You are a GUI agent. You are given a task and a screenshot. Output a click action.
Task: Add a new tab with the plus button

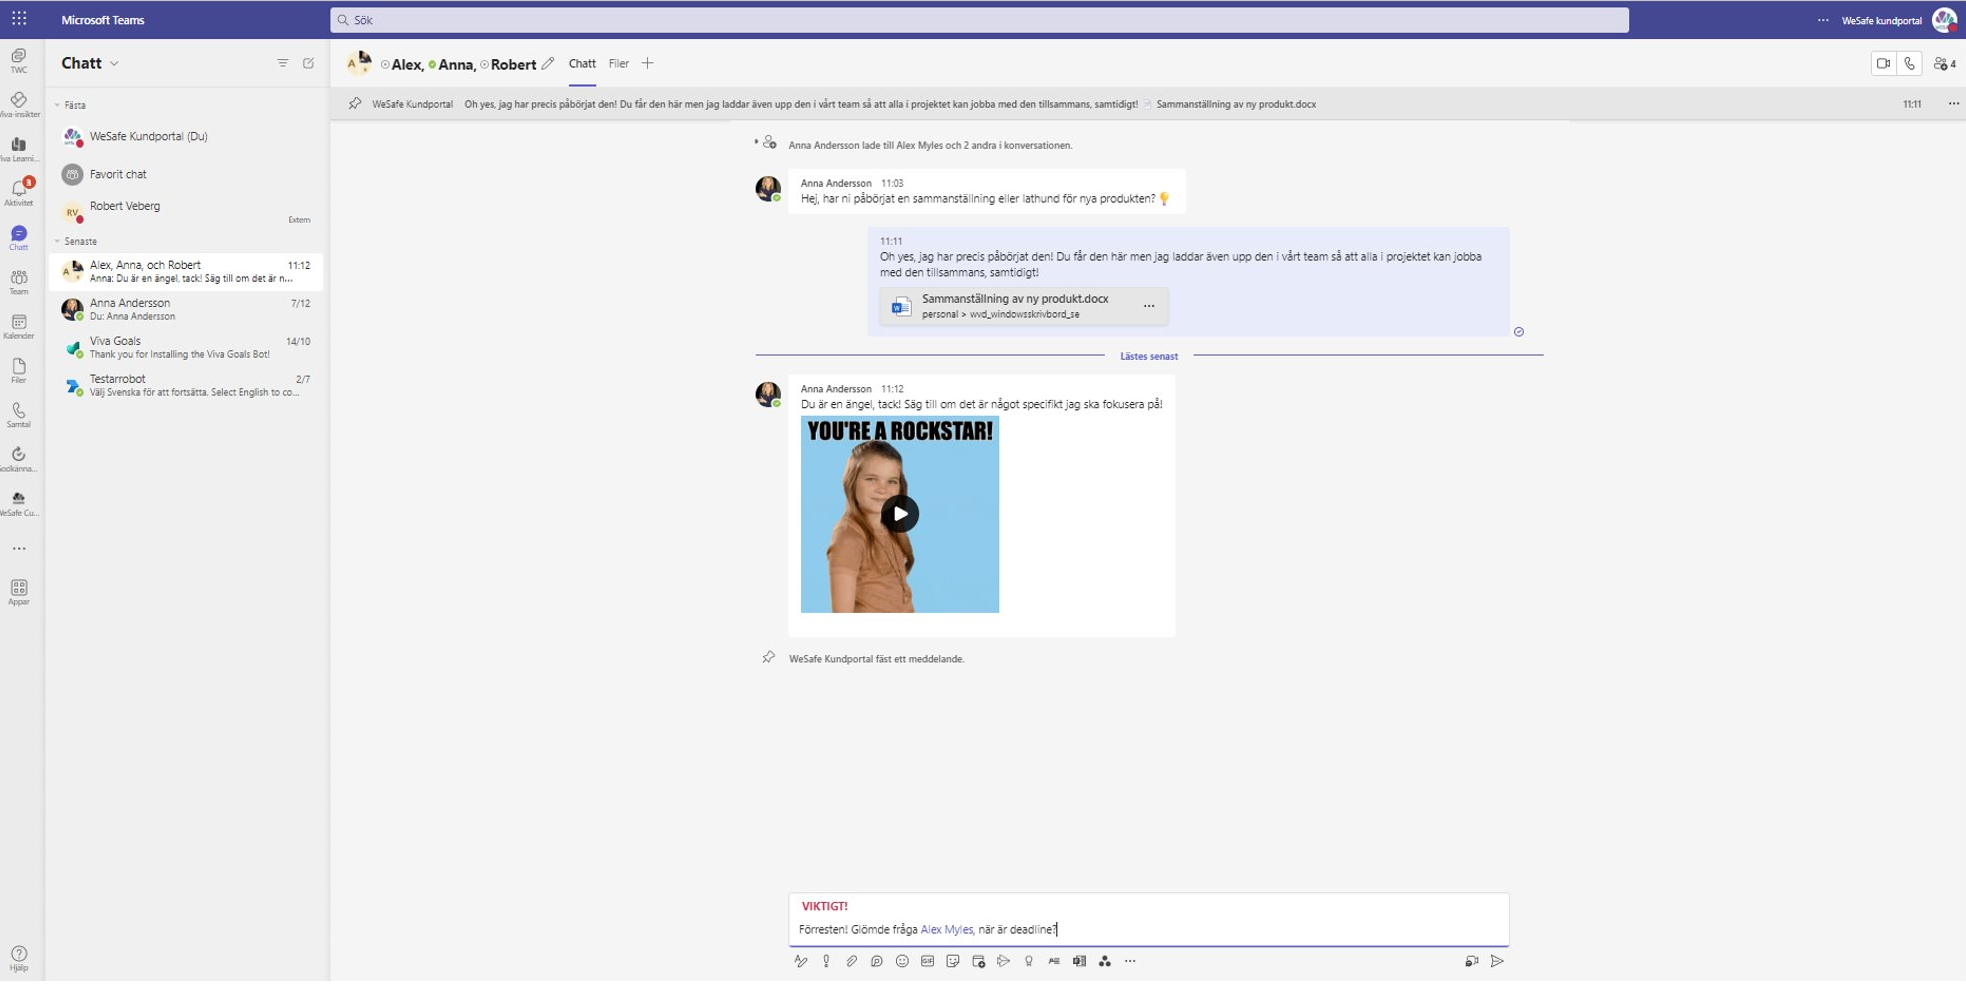(x=648, y=64)
